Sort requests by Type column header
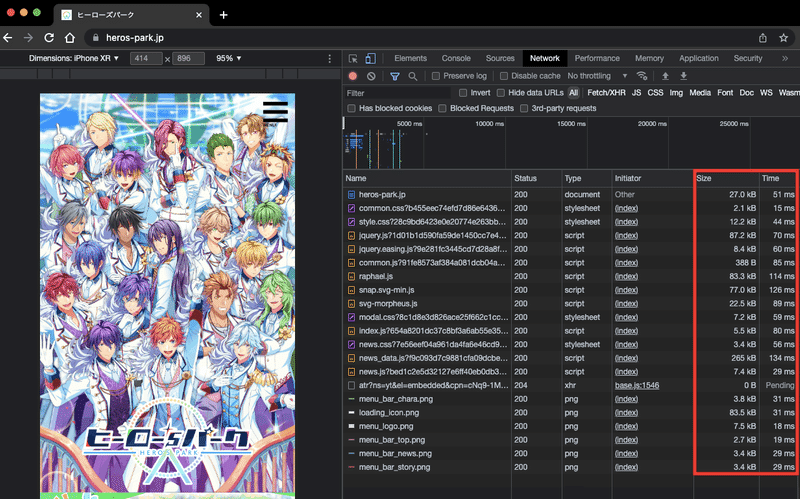Screen dimensions: 800x499 point(586,178)
